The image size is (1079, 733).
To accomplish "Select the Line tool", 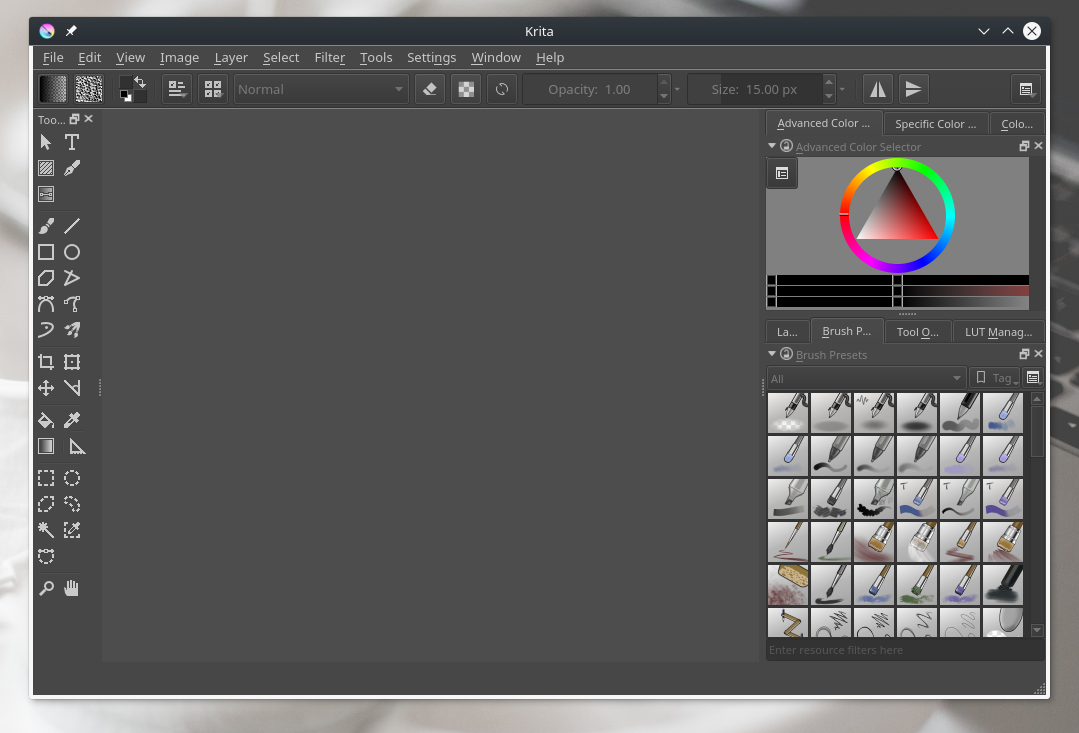I will pyautogui.click(x=72, y=226).
